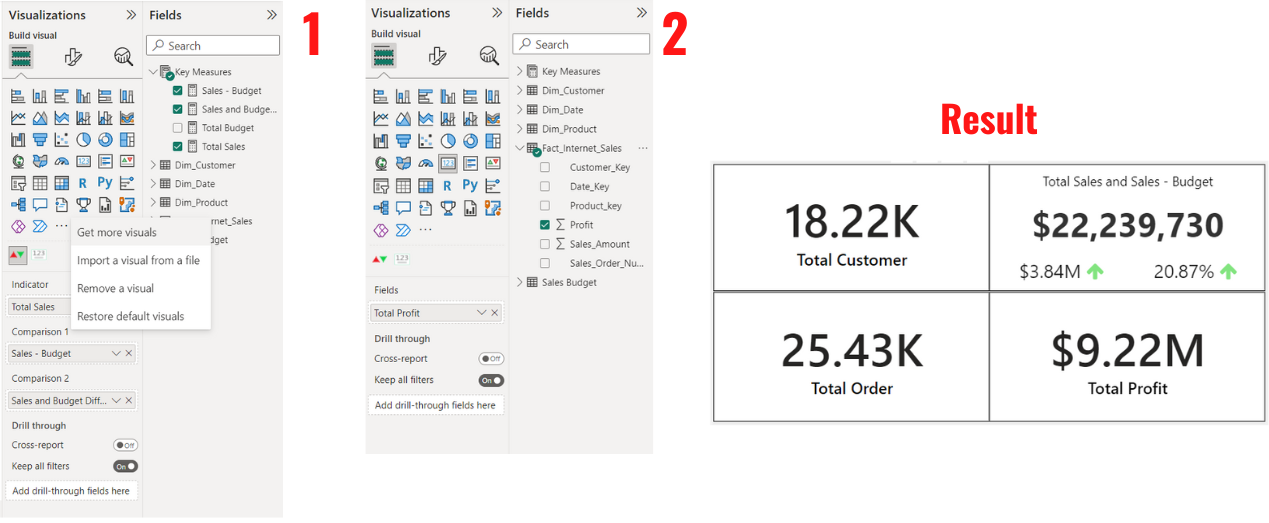This screenshot has width=1269, height=523.
Task: Select the Python visual icon in panel 2
Action: (470, 185)
